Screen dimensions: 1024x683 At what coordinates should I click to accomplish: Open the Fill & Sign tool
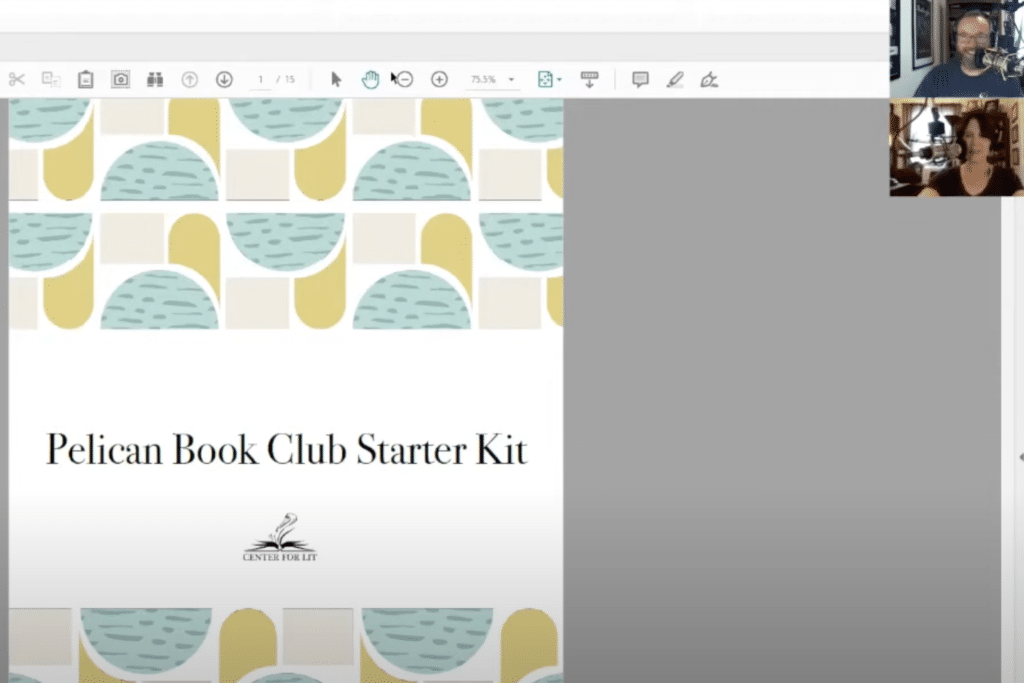pyautogui.click(x=708, y=79)
